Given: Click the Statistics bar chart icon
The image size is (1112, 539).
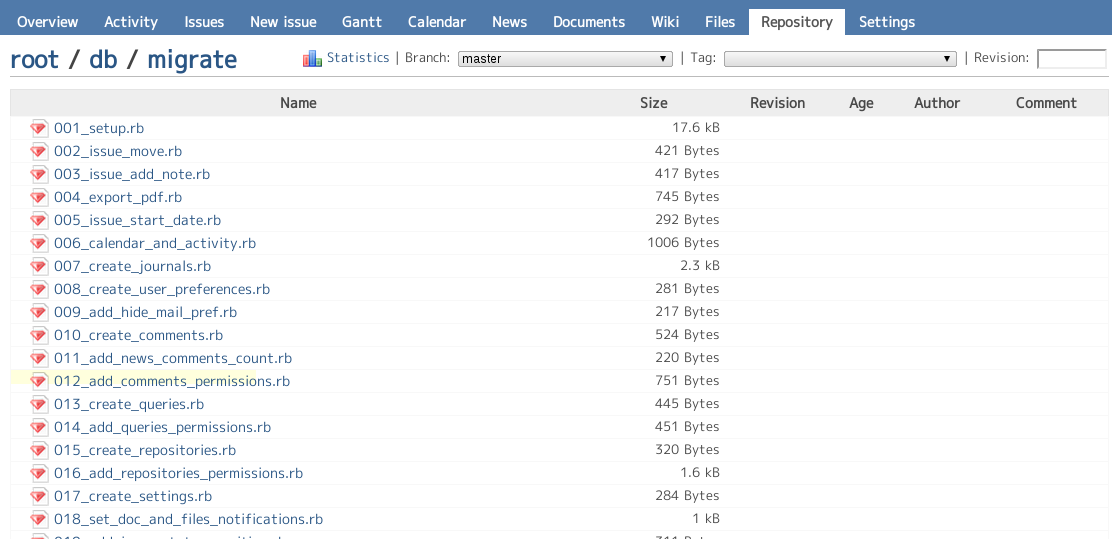Looking at the screenshot, I should 312,59.
